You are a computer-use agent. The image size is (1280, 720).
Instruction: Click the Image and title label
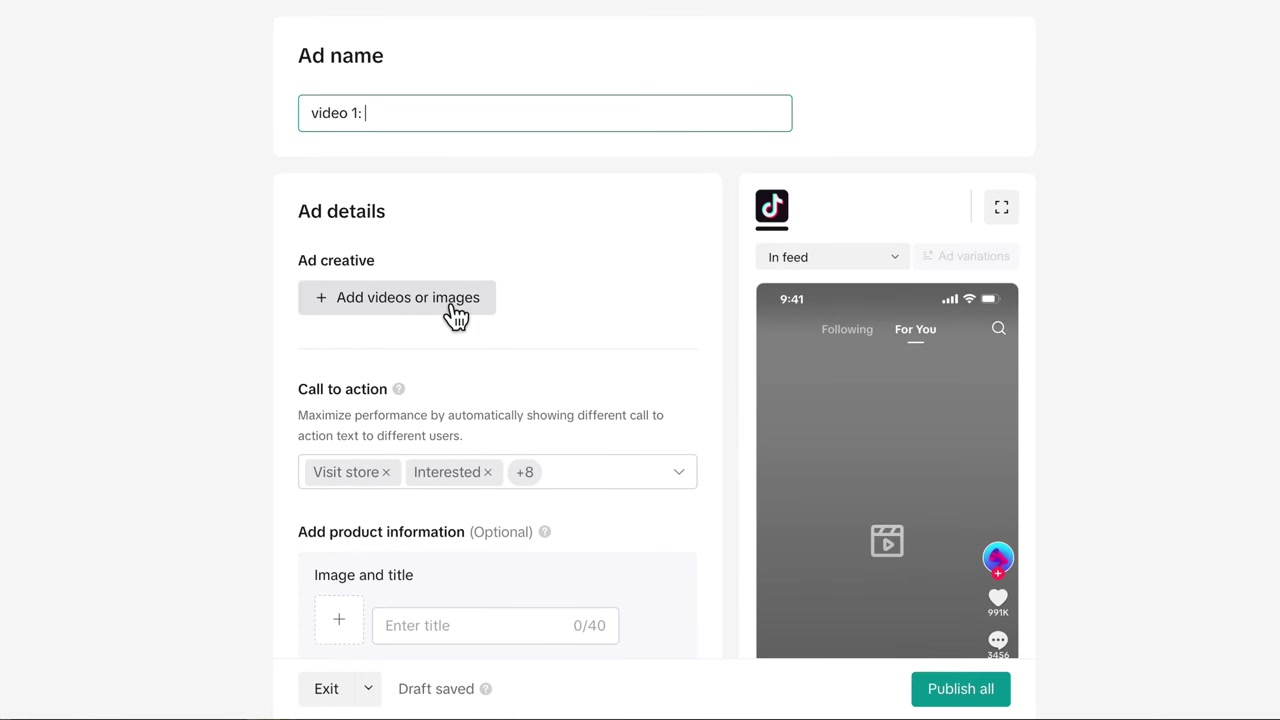364,575
